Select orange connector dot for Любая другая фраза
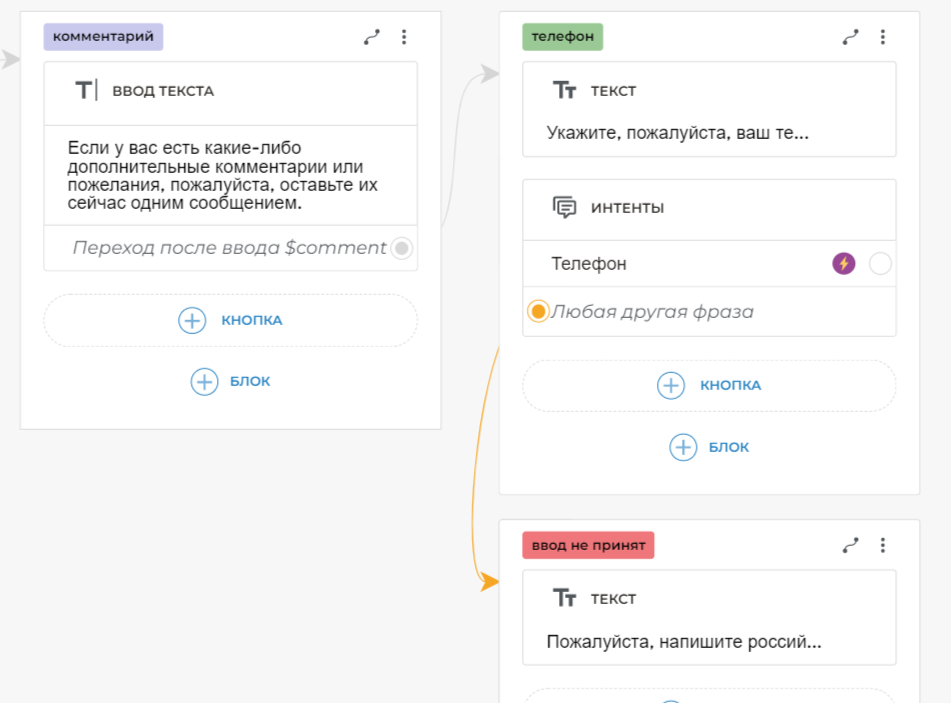 pos(538,312)
